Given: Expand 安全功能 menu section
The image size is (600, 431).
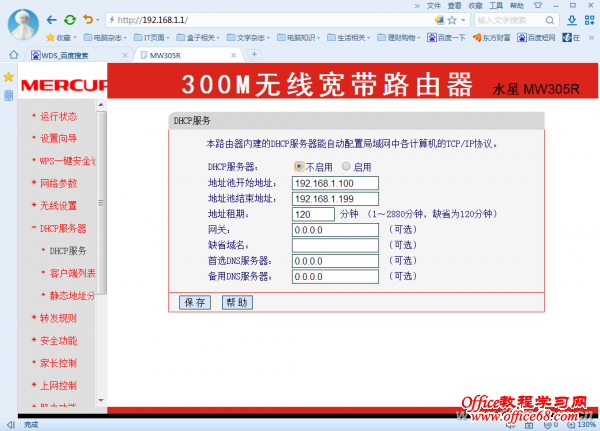Looking at the screenshot, I should [x=59, y=340].
